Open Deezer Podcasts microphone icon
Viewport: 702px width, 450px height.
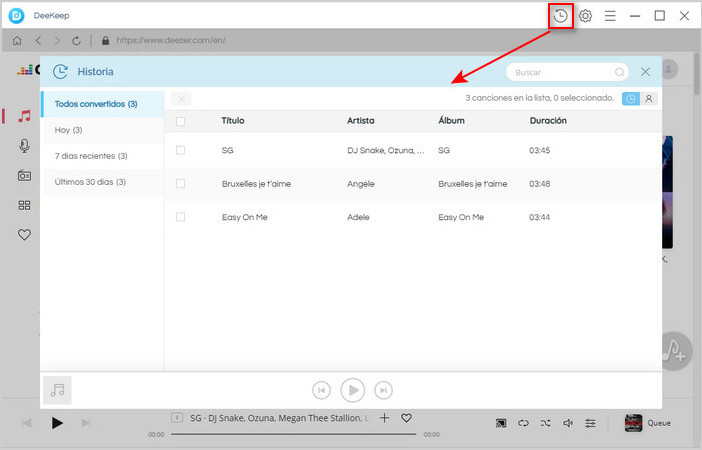tap(25, 146)
